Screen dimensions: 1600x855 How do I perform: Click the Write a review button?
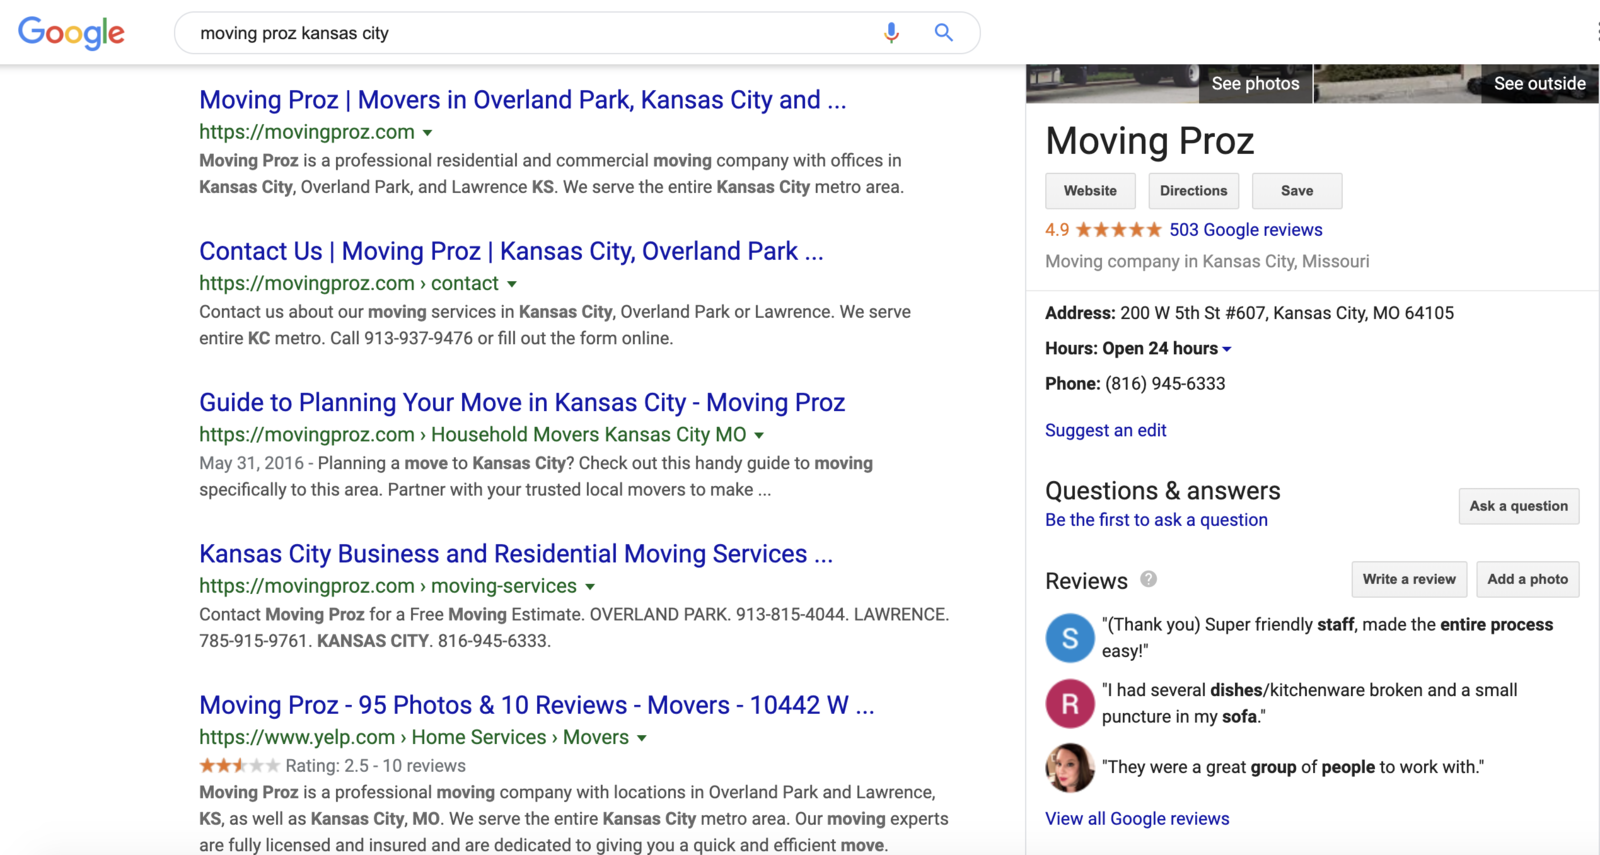pos(1409,579)
